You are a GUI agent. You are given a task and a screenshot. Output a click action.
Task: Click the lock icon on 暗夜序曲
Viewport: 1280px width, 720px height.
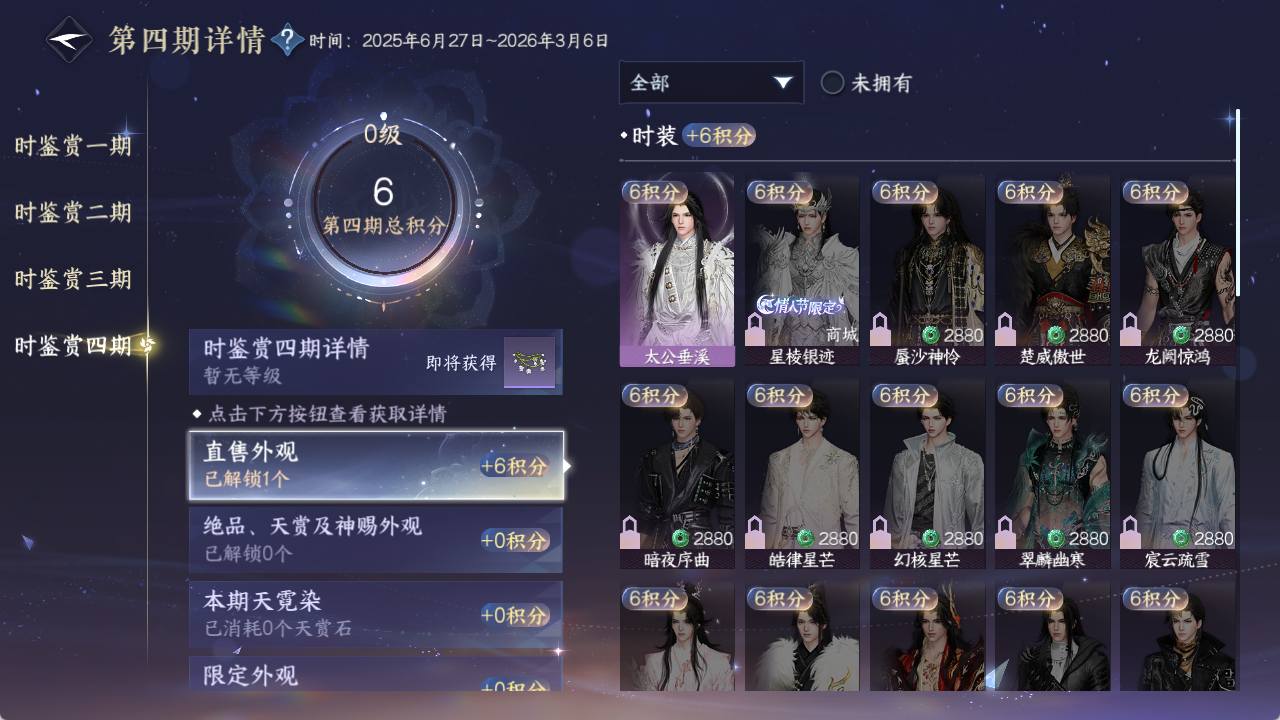[x=631, y=532]
